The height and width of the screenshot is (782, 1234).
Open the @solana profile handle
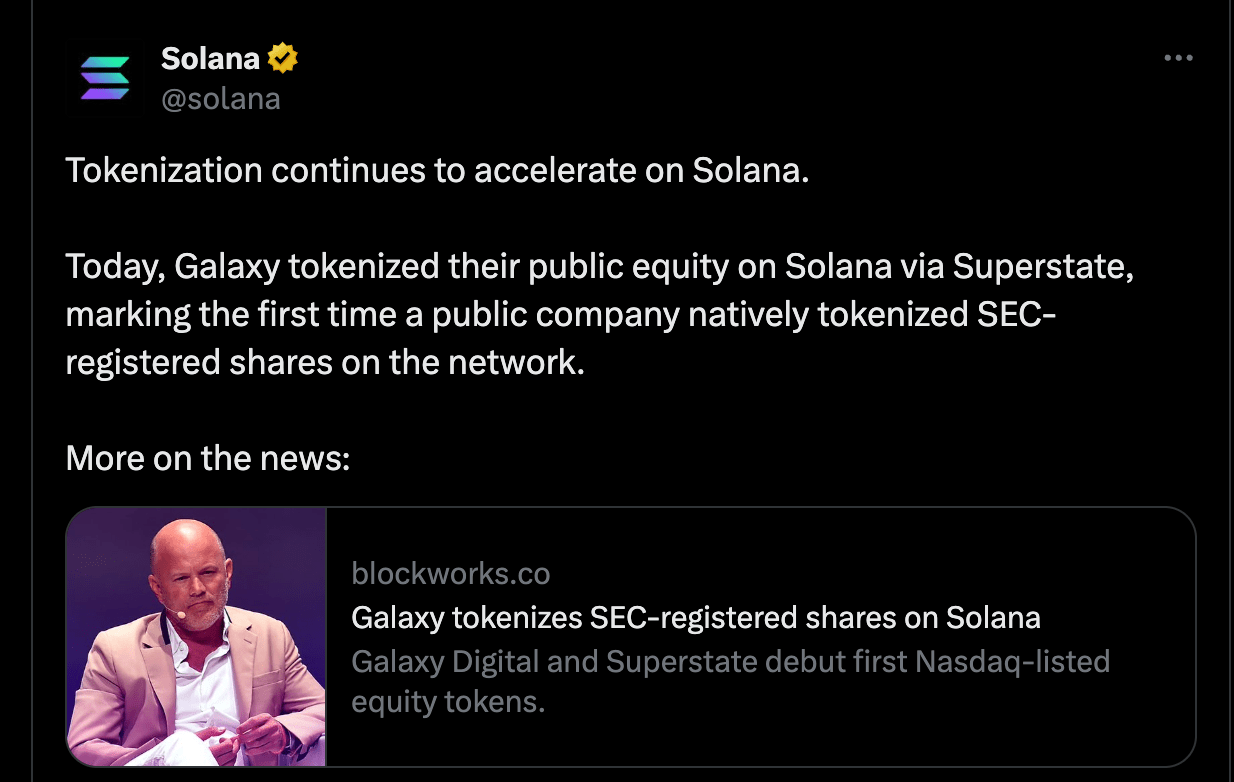click(x=222, y=98)
